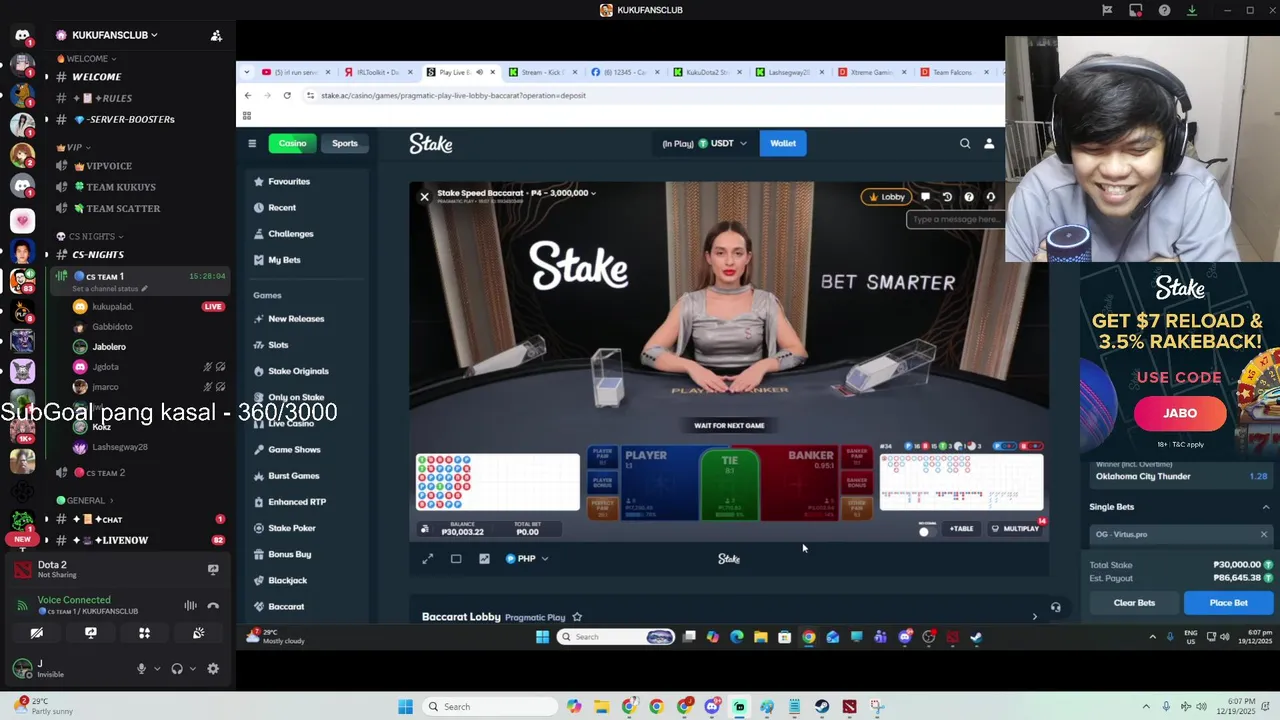Open the game history clock icon
This screenshot has width=1280, height=720.
[947, 197]
